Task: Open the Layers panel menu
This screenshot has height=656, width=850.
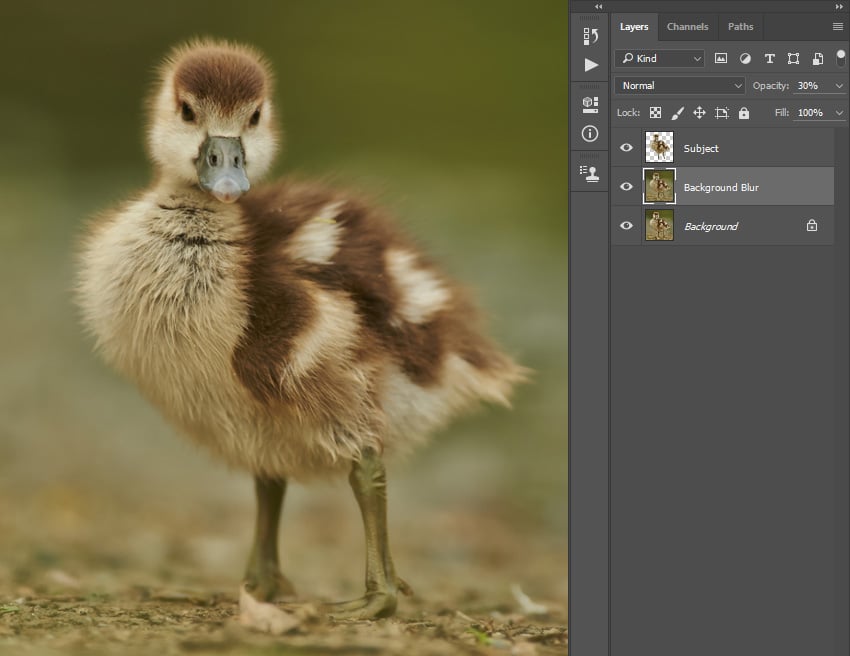Action: [x=838, y=27]
